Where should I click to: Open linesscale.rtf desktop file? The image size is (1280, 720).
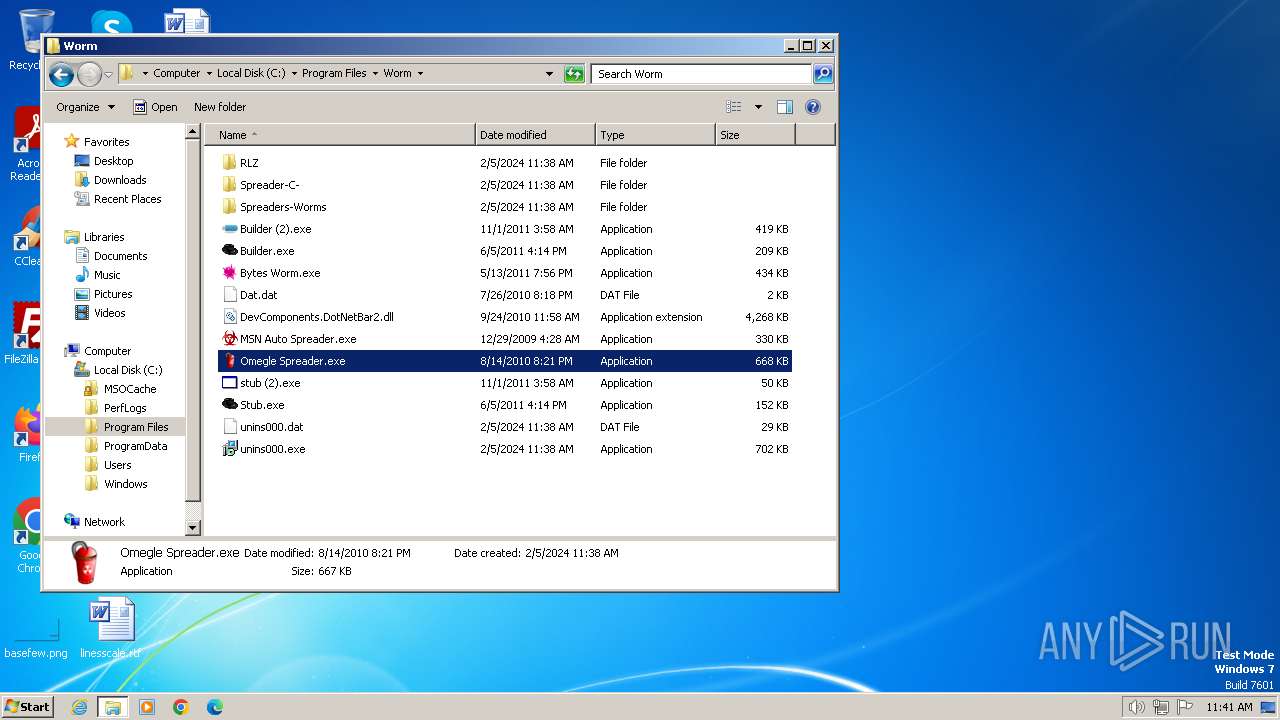click(x=110, y=630)
